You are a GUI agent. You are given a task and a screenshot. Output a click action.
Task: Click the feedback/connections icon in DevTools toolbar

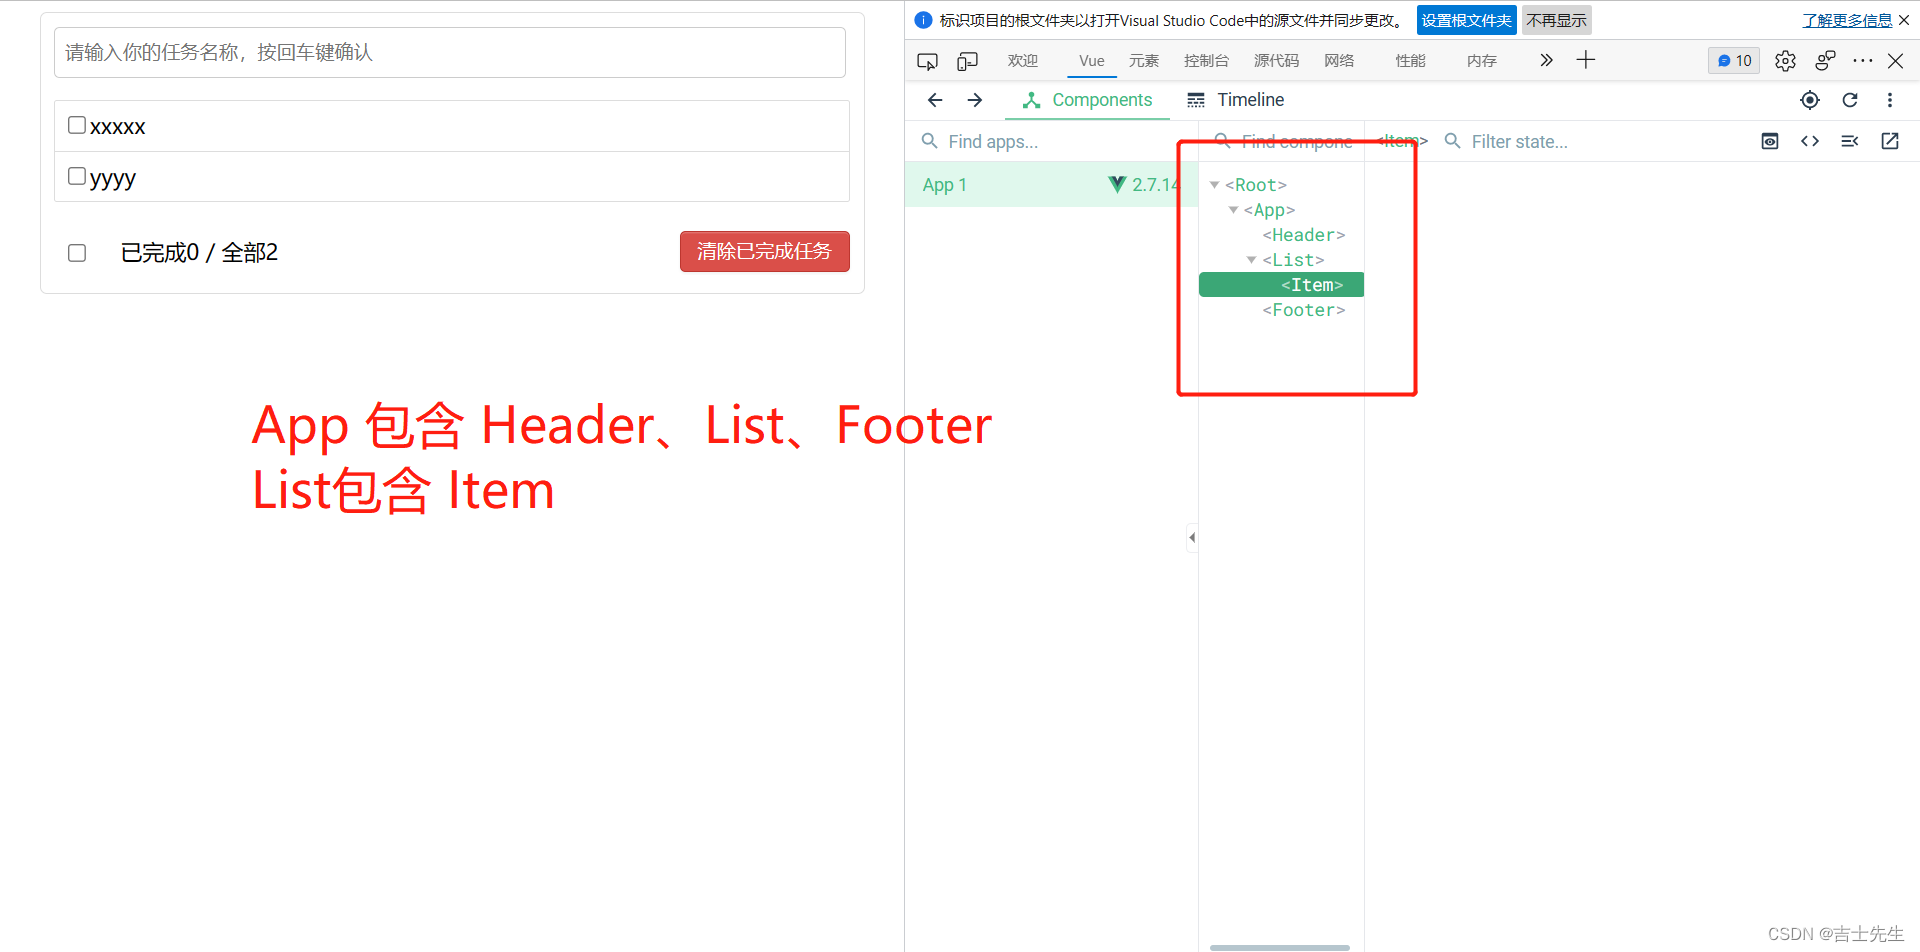point(1825,61)
